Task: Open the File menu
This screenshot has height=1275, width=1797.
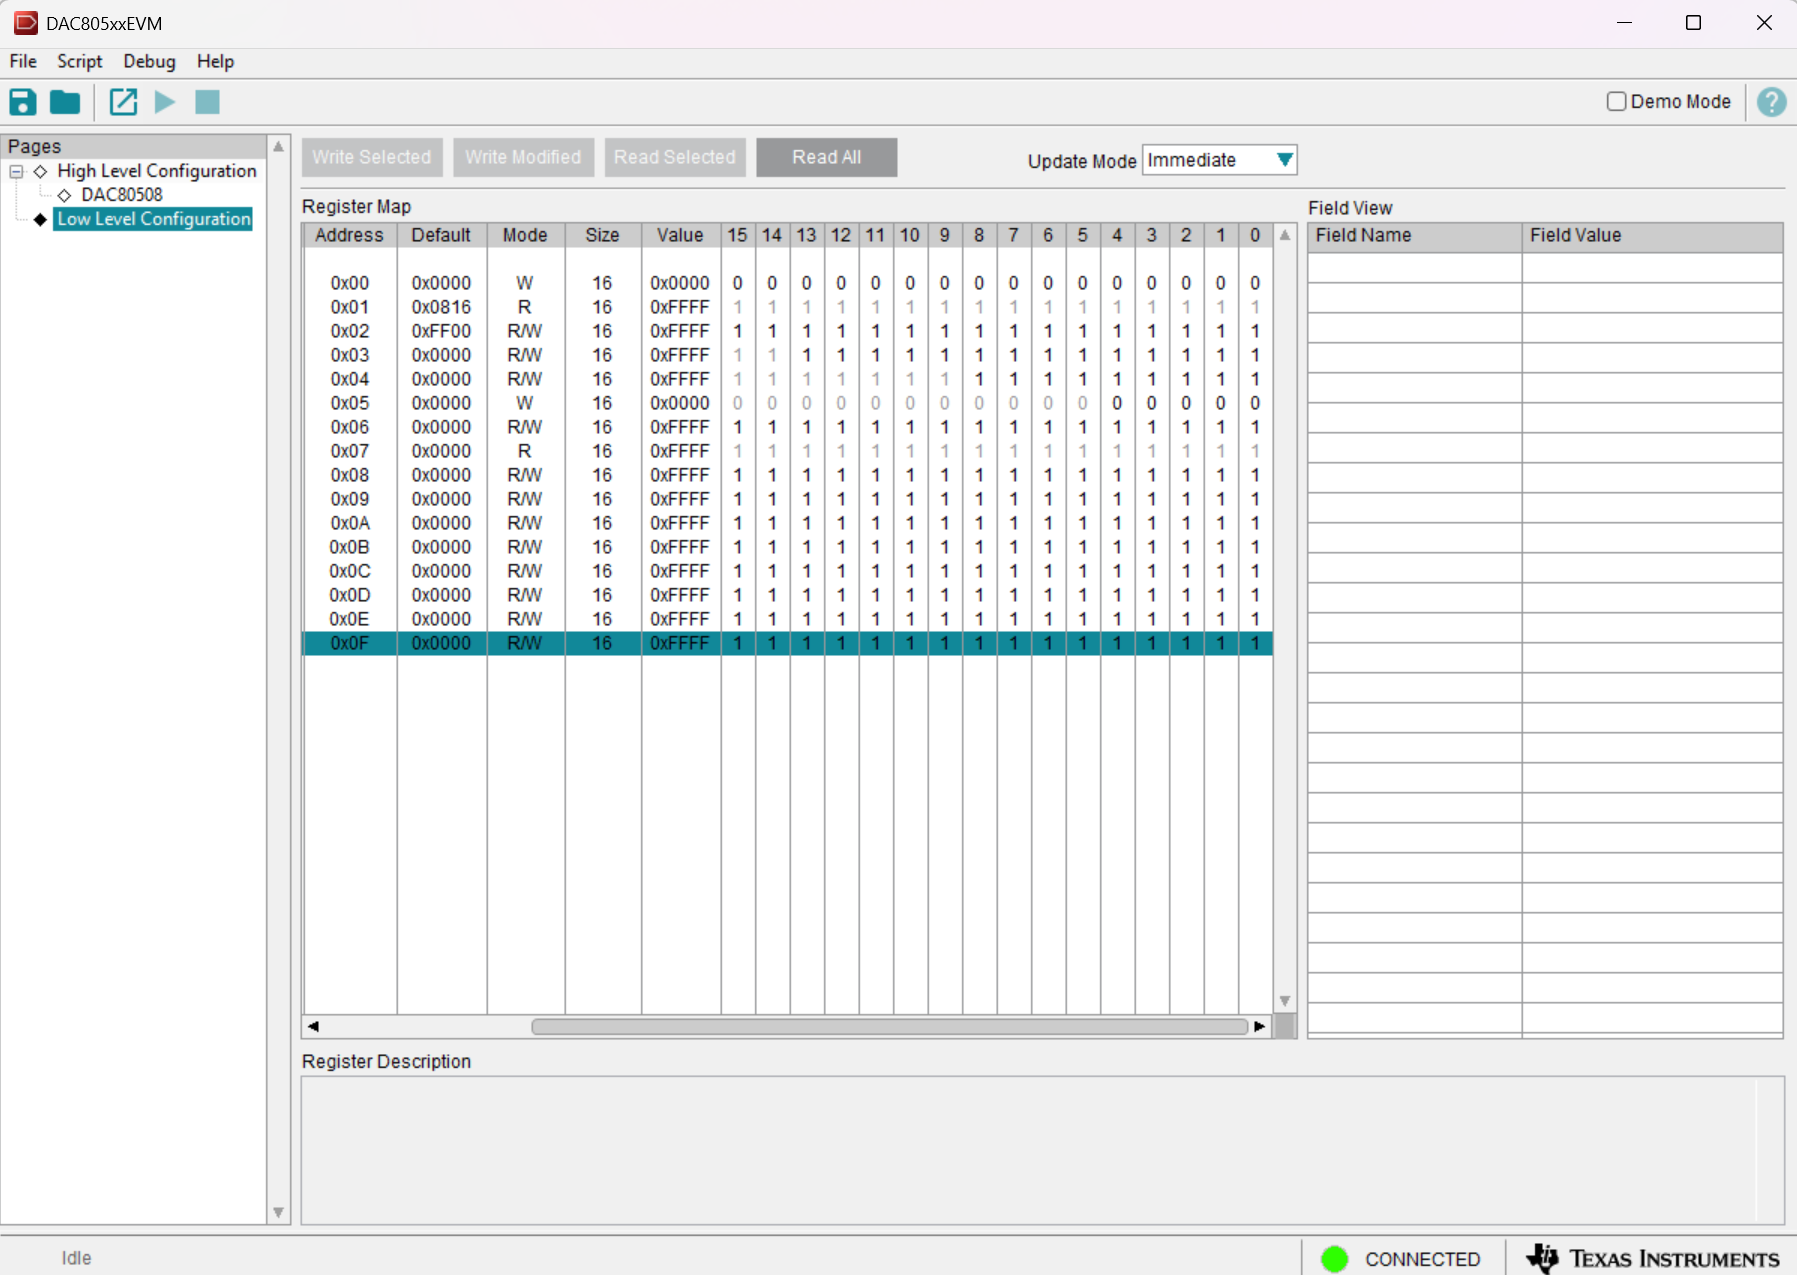Action: (x=23, y=61)
